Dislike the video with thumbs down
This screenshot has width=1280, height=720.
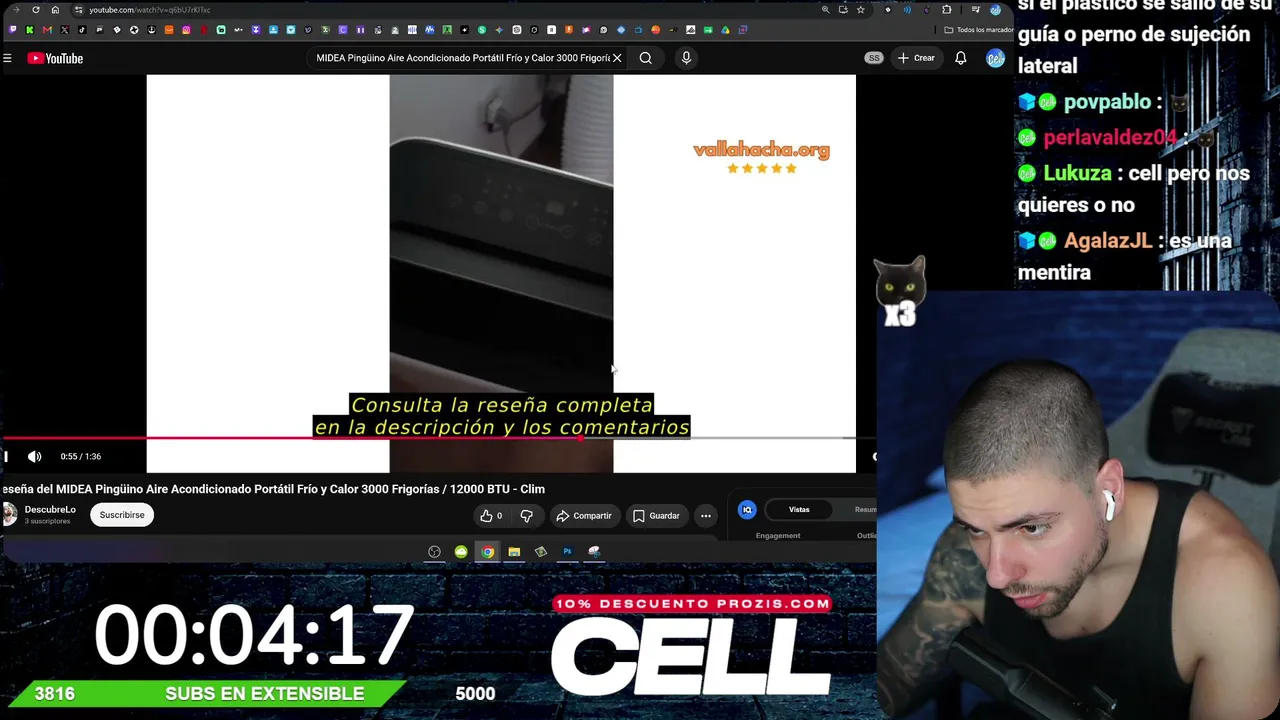pyautogui.click(x=526, y=516)
